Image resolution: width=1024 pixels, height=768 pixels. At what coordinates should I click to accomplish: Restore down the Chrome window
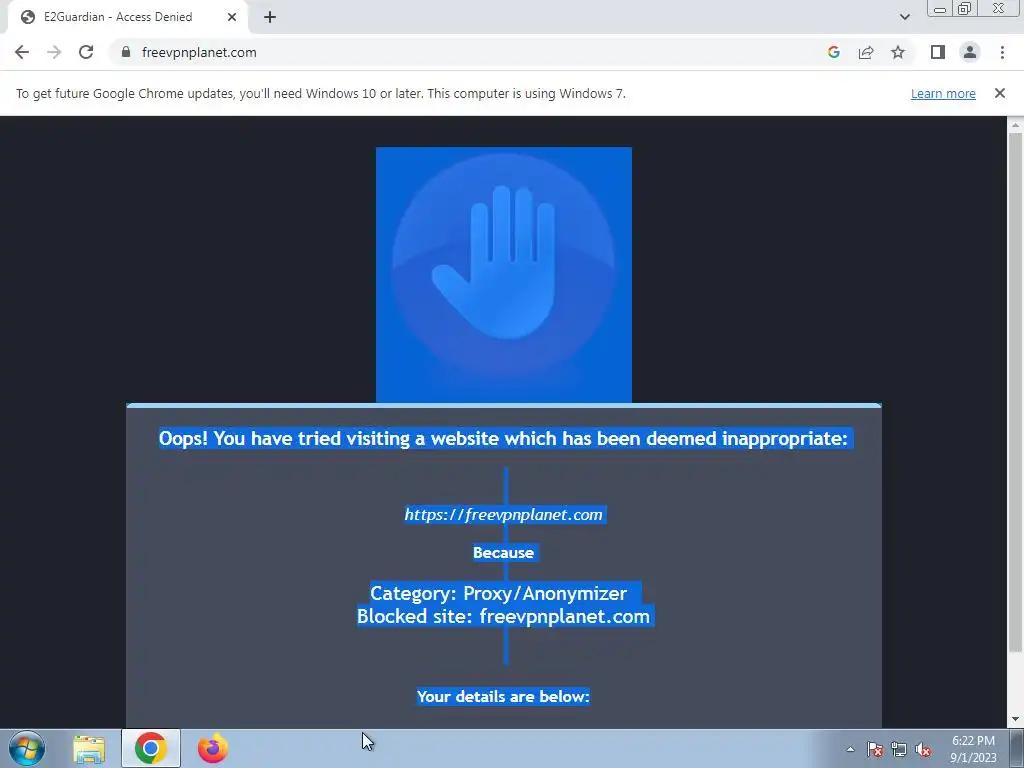[964, 9]
